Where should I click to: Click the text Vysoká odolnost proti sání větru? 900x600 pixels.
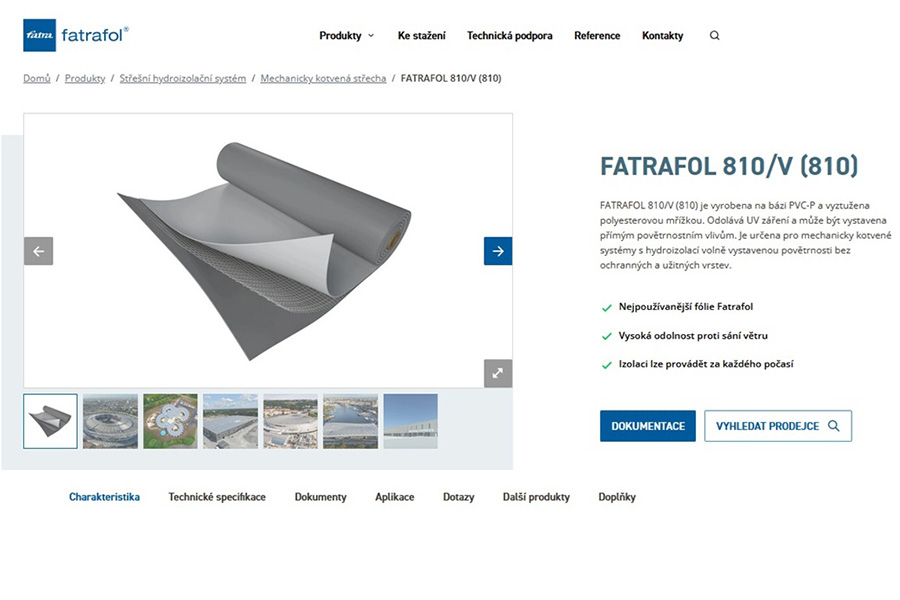point(693,336)
